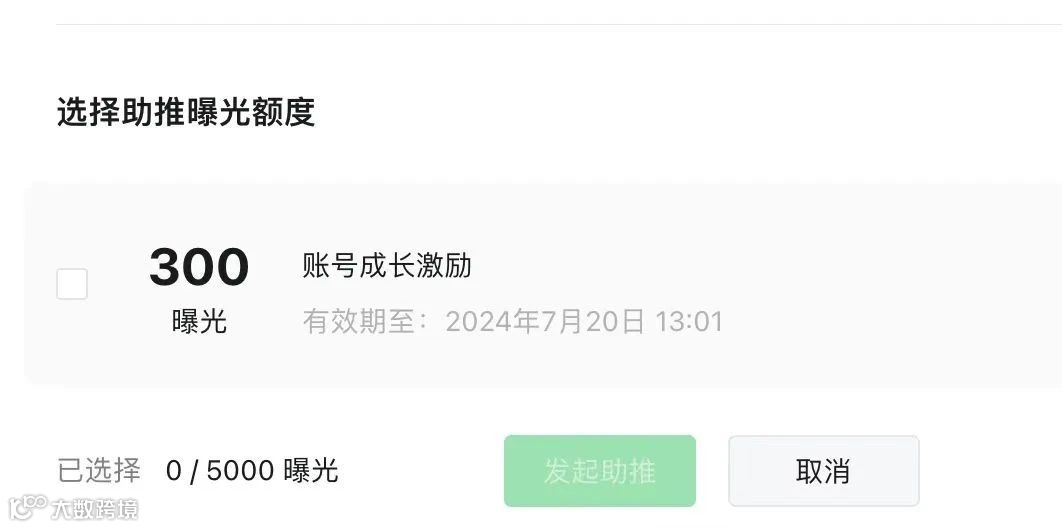This screenshot has height=528, width=1062.
Task: Click the 13:01 expiry time
Action: [x=689, y=322]
